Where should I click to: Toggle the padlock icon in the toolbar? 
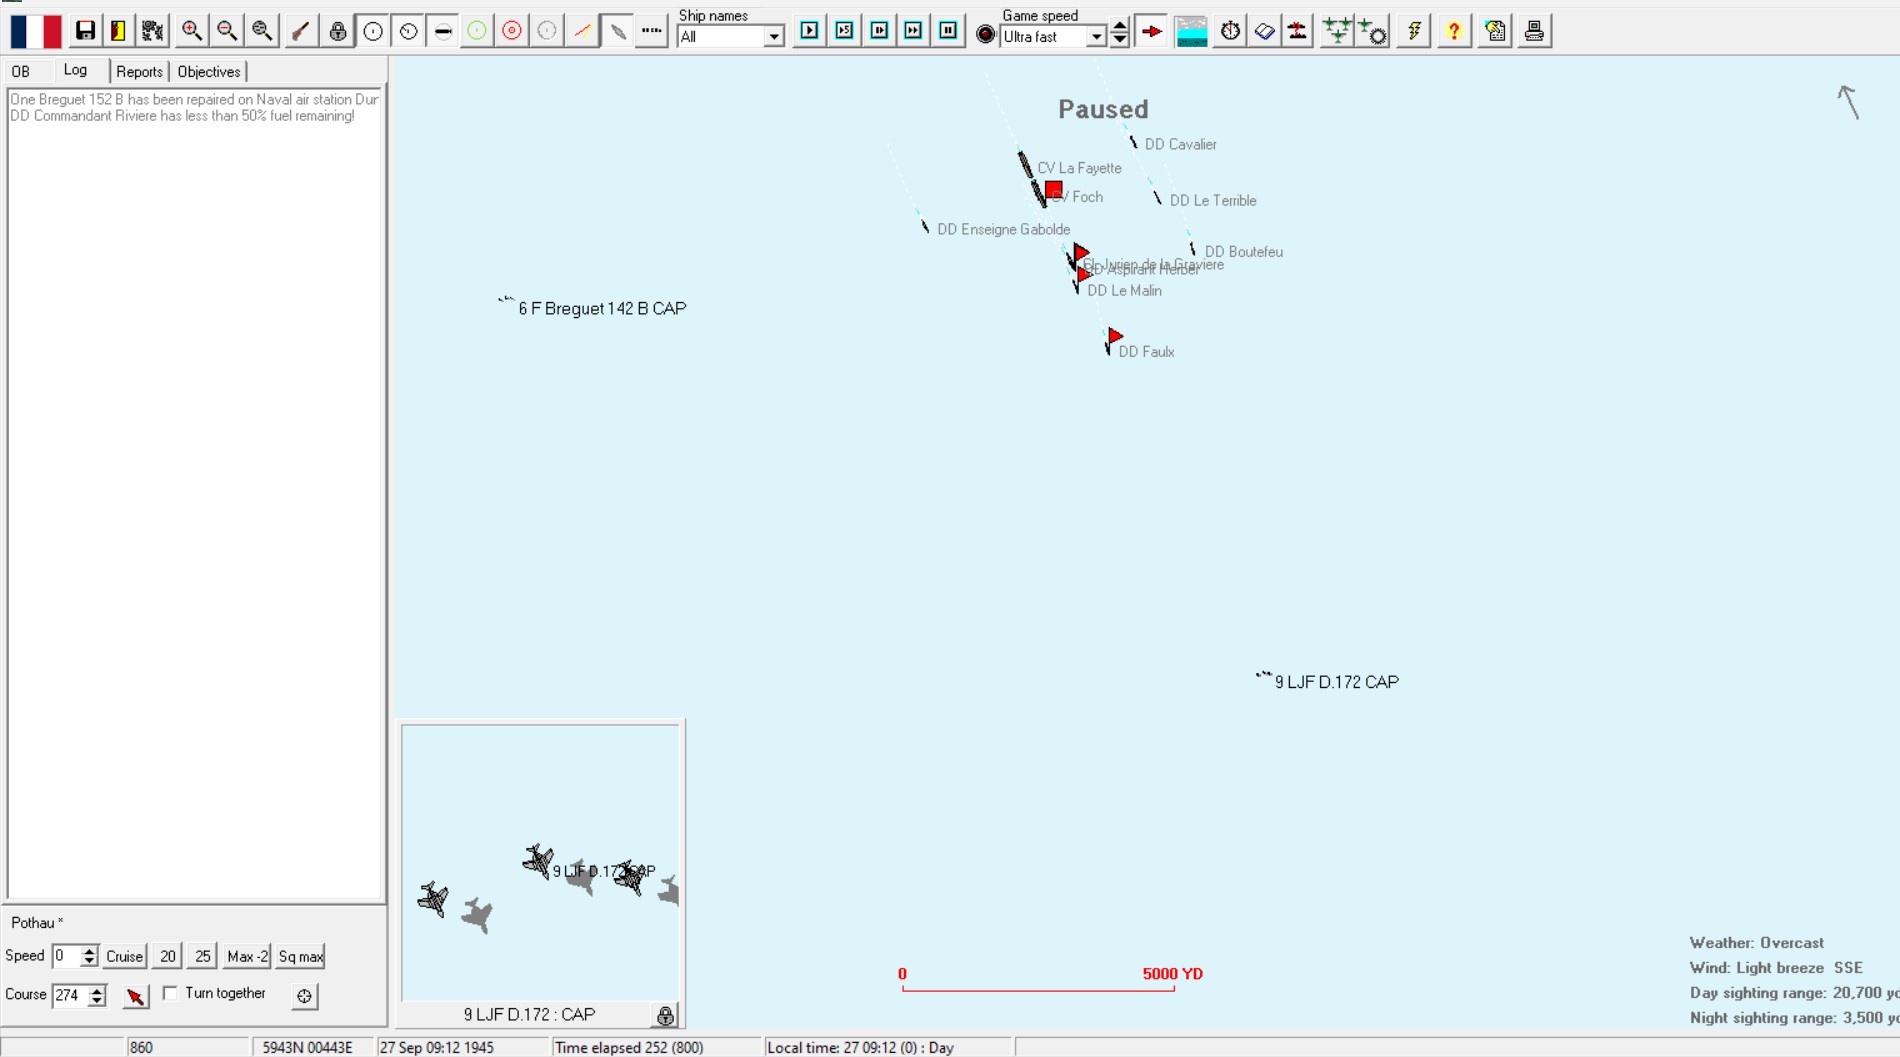[x=338, y=32]
